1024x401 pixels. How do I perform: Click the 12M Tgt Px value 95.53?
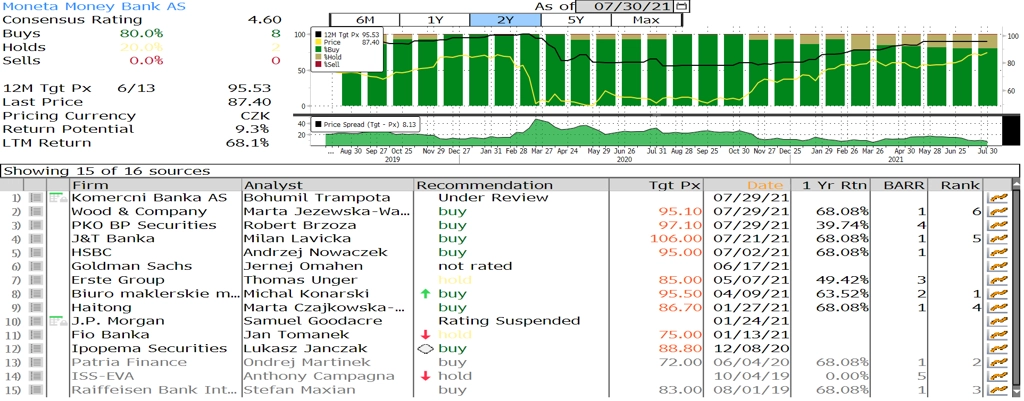click(249, 89)
